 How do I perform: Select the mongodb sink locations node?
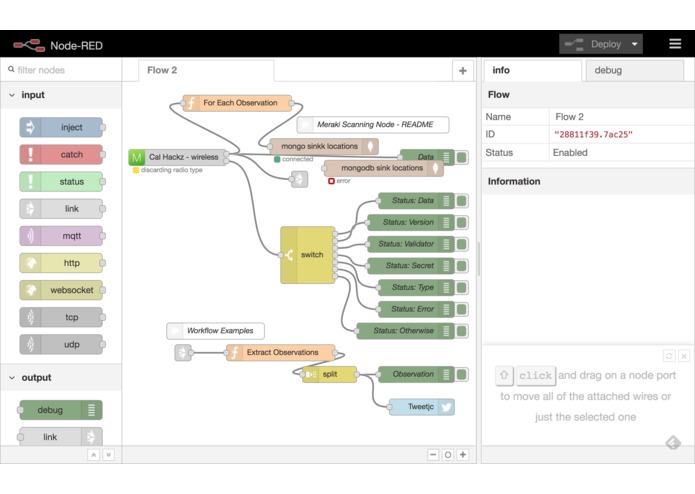point(384,168)
